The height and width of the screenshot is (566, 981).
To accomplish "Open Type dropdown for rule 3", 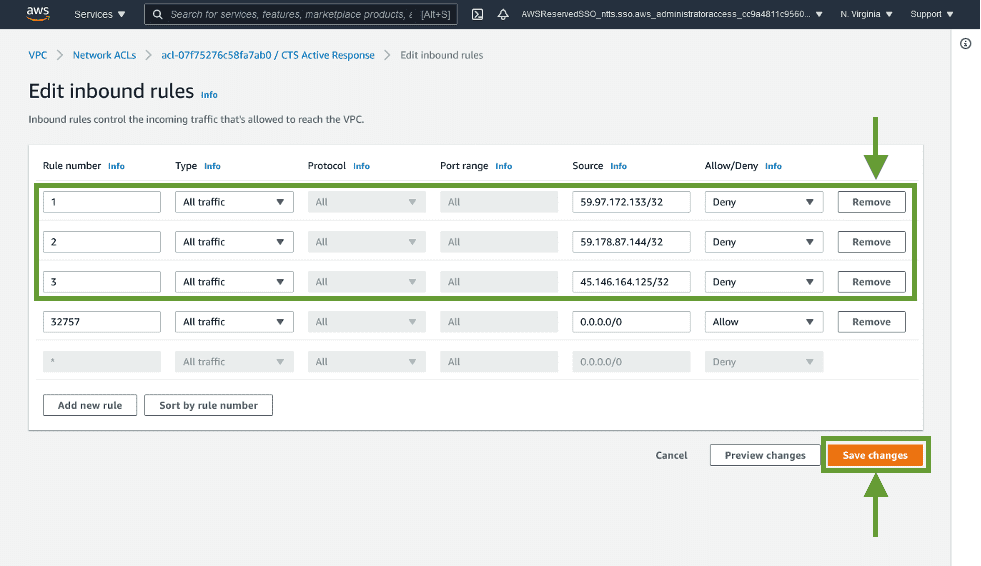I will tap(234, 282).
